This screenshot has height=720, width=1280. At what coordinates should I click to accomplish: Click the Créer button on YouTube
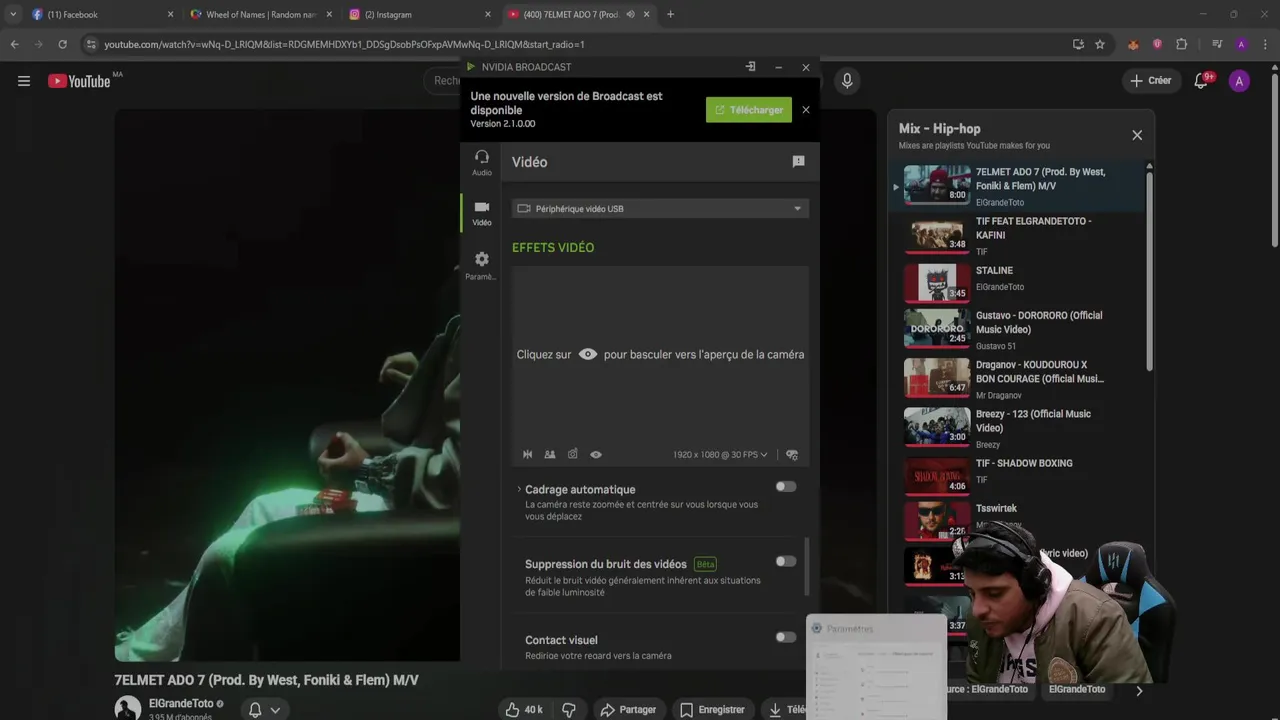point(1151,81)
